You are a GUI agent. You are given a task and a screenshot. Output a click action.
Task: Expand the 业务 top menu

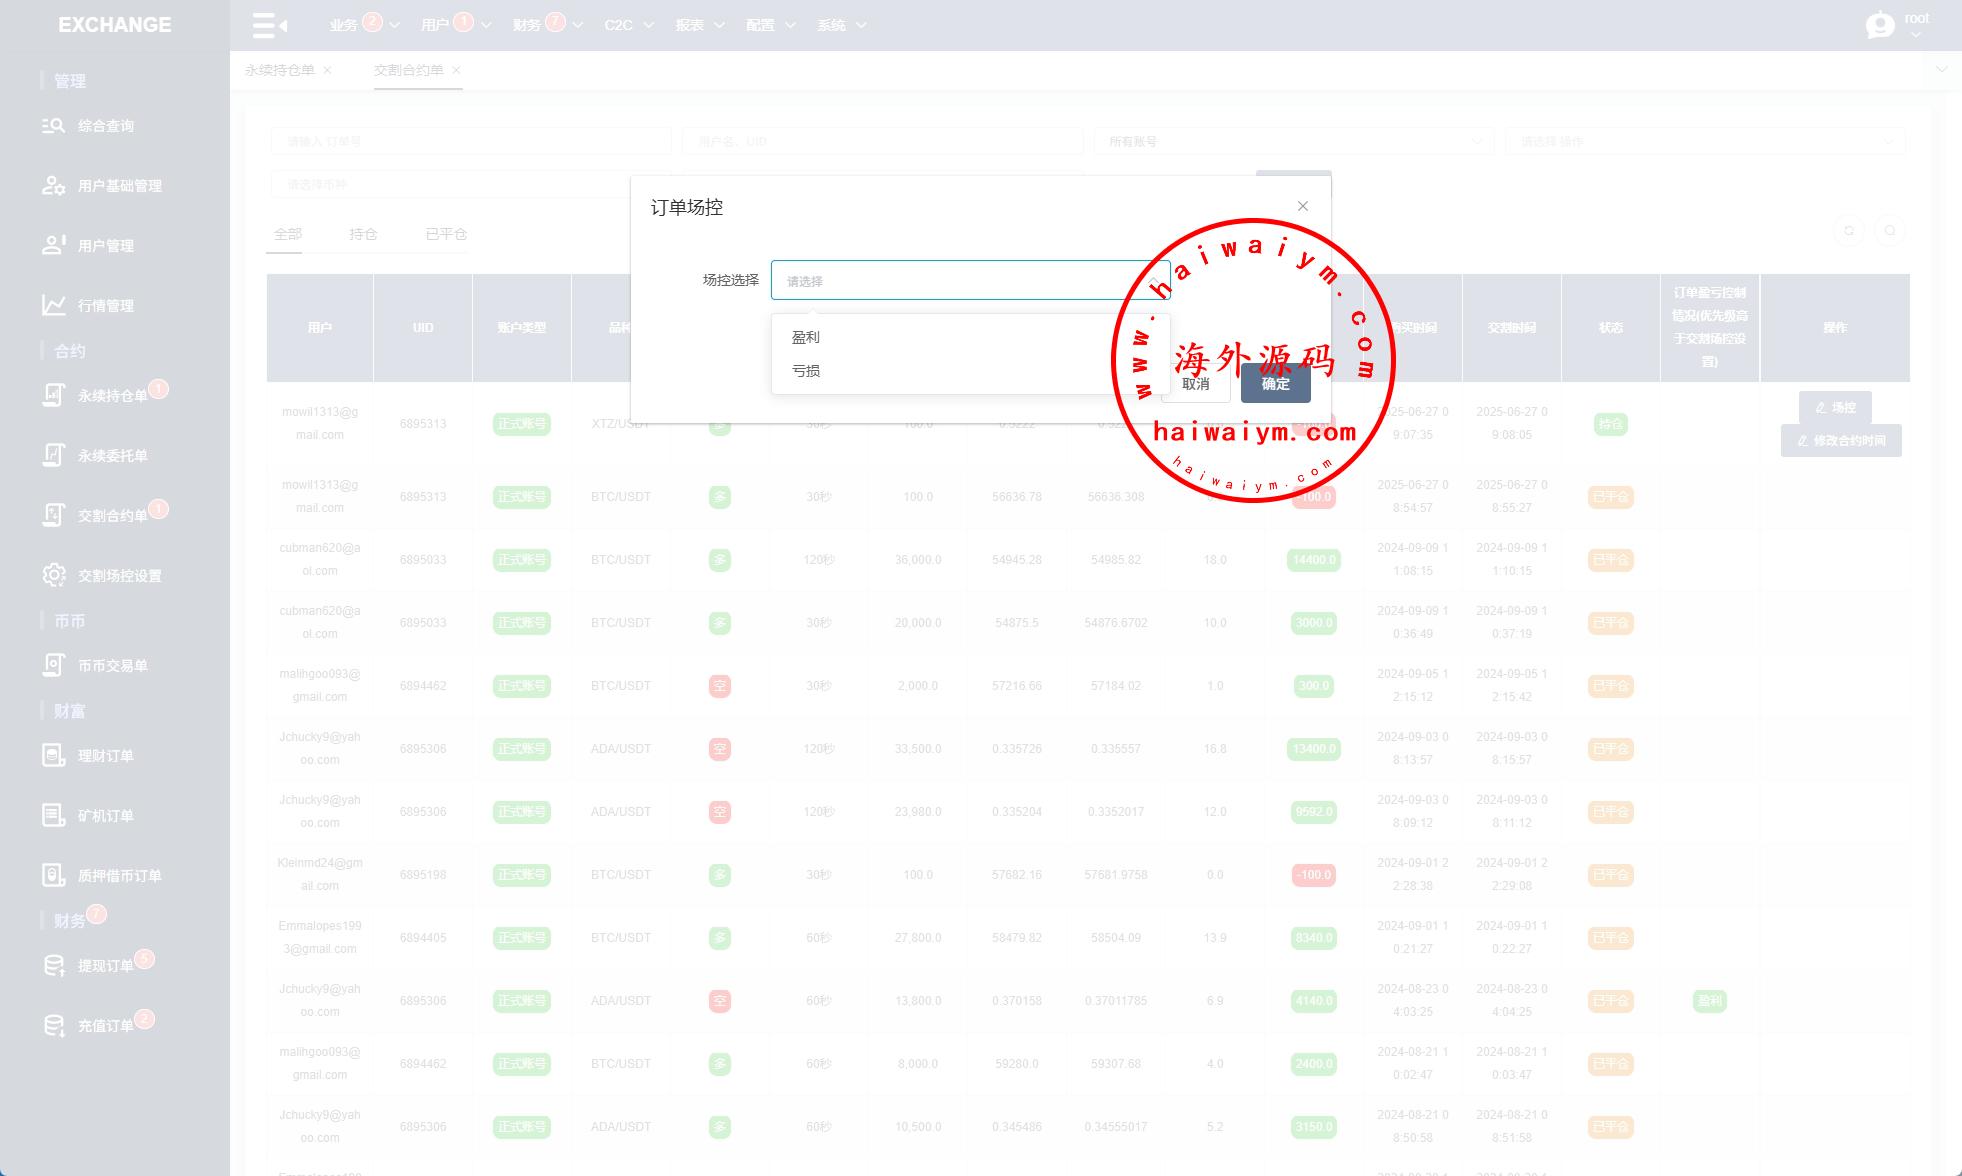[343, 25]
